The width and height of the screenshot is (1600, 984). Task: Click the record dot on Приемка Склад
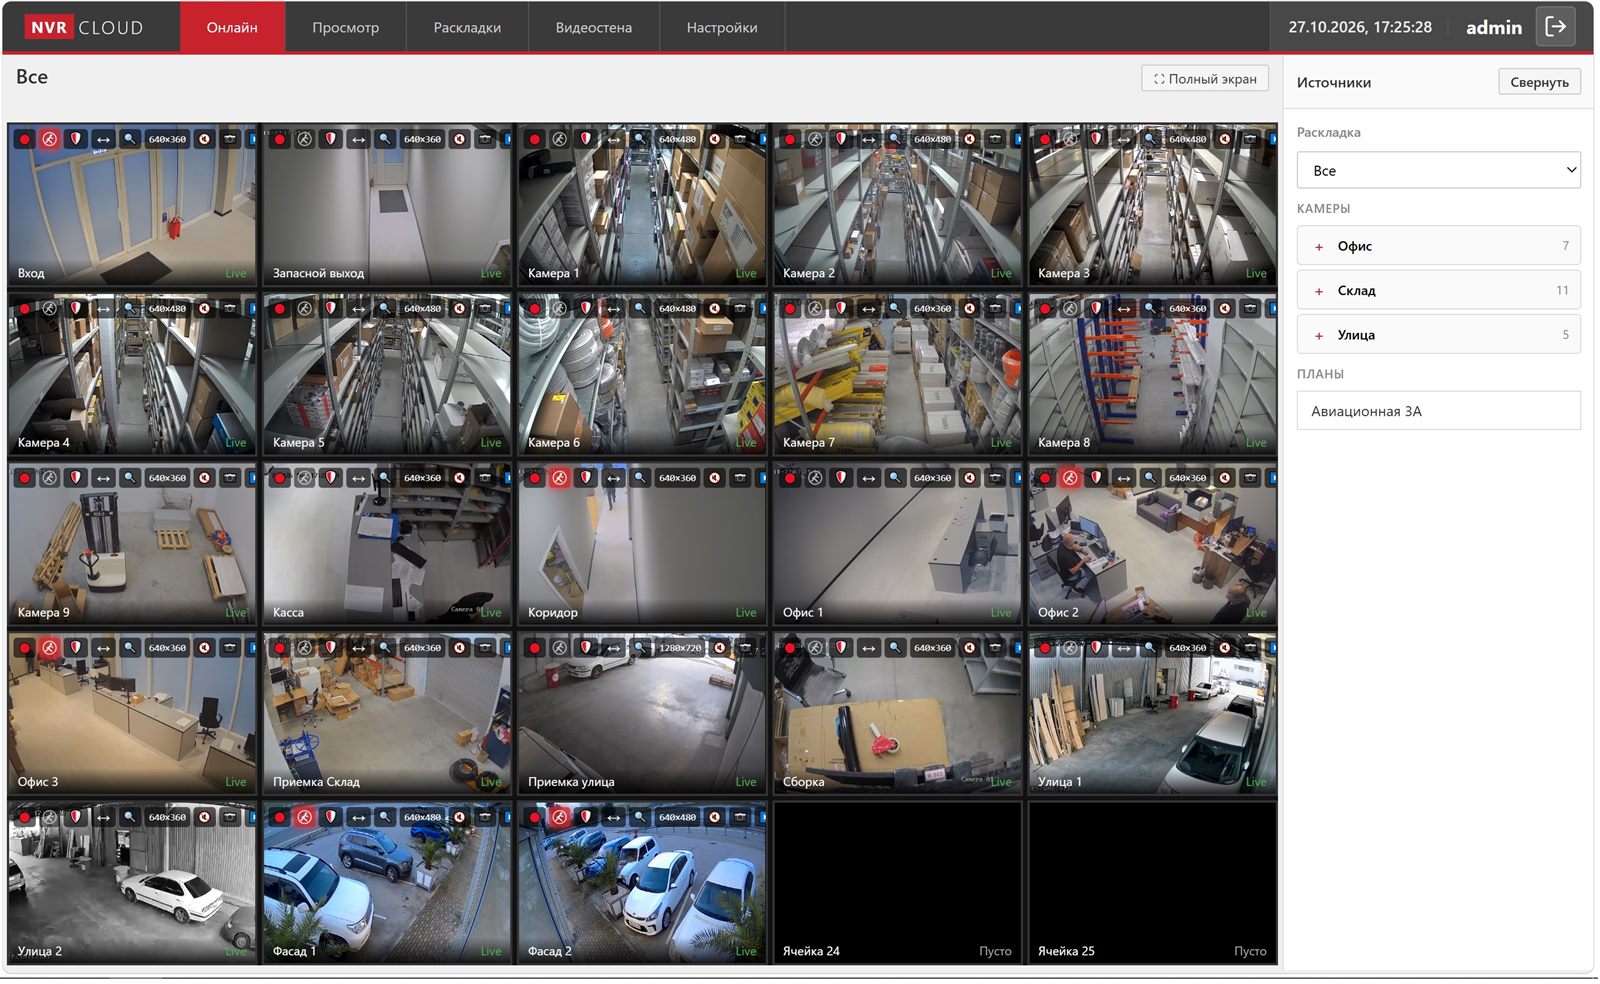[x=280, y=648]
